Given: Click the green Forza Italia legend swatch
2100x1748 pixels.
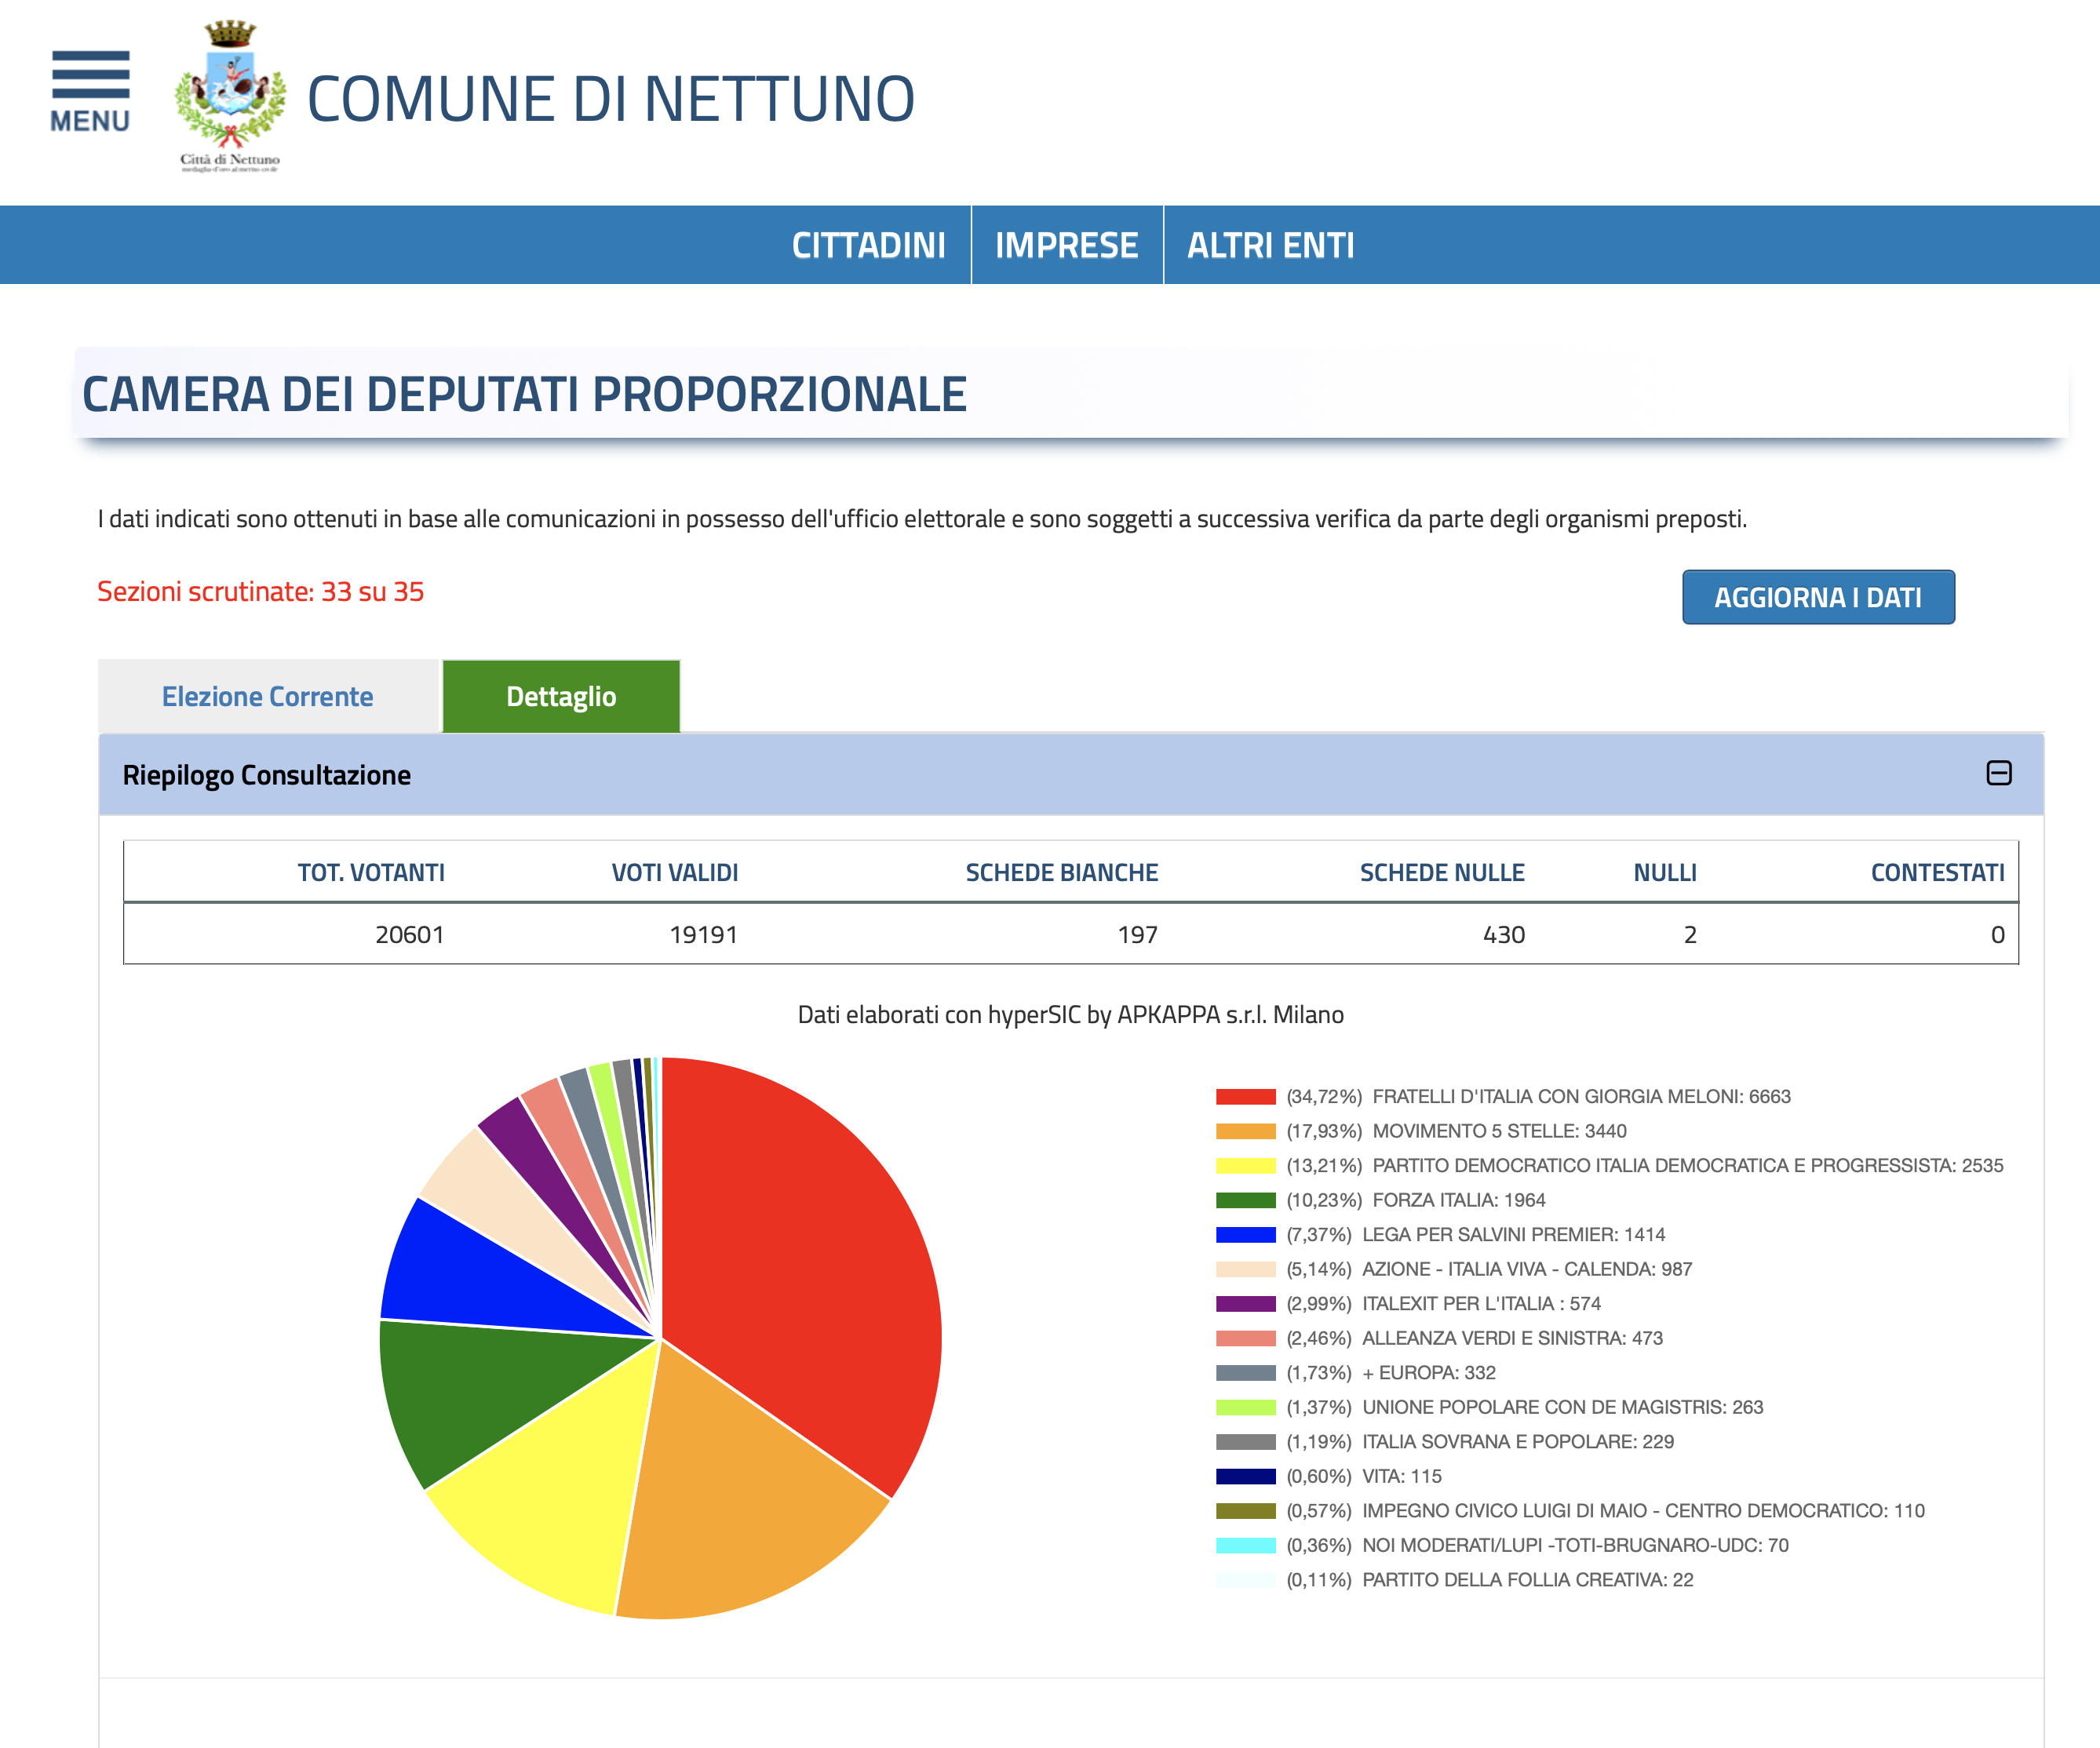Looking at the screenshot, I should 1245,1200.
